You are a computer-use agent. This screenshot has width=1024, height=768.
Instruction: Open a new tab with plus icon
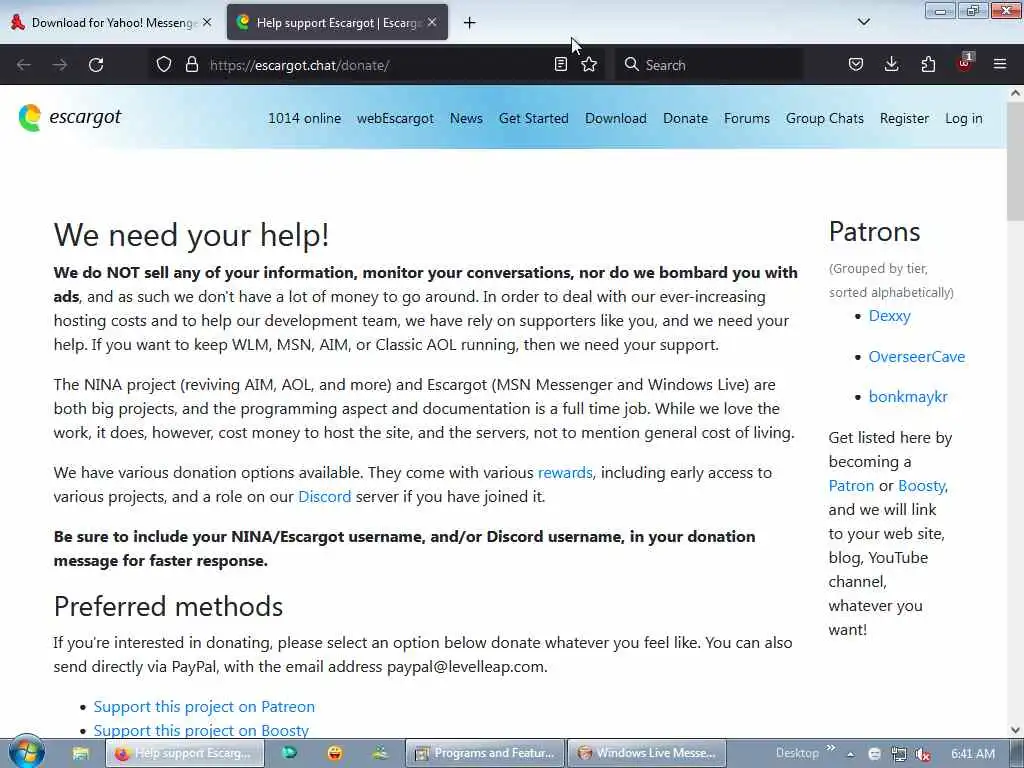coord(470,23)
